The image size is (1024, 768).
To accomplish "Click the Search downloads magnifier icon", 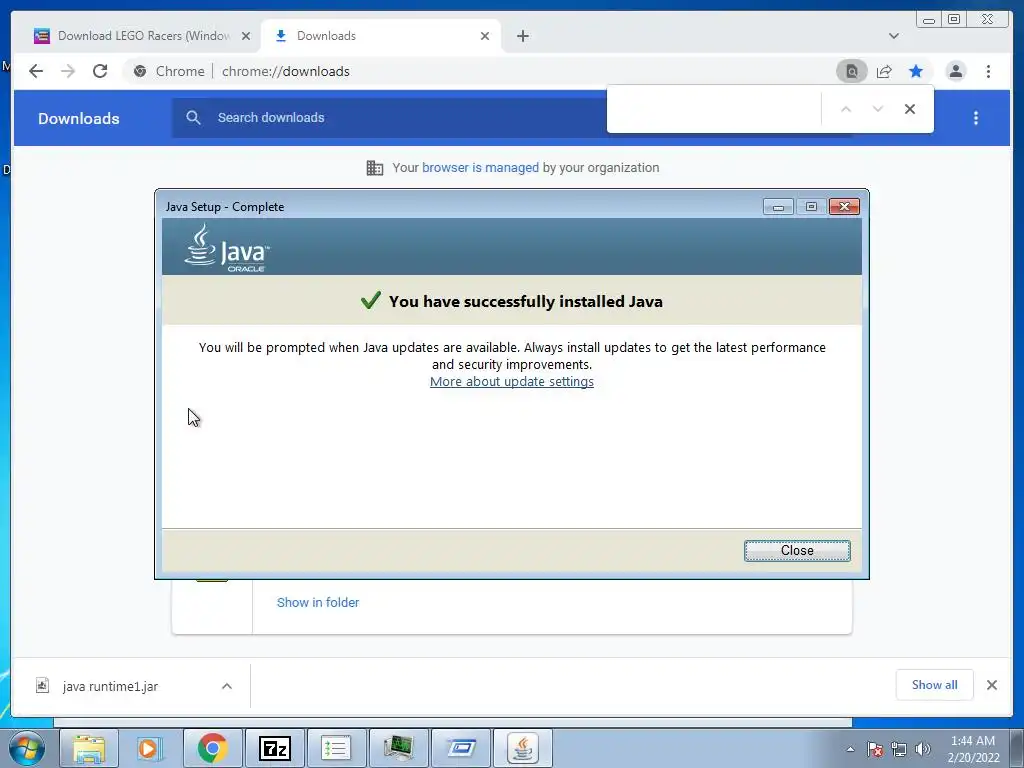I will pos(193,118).
